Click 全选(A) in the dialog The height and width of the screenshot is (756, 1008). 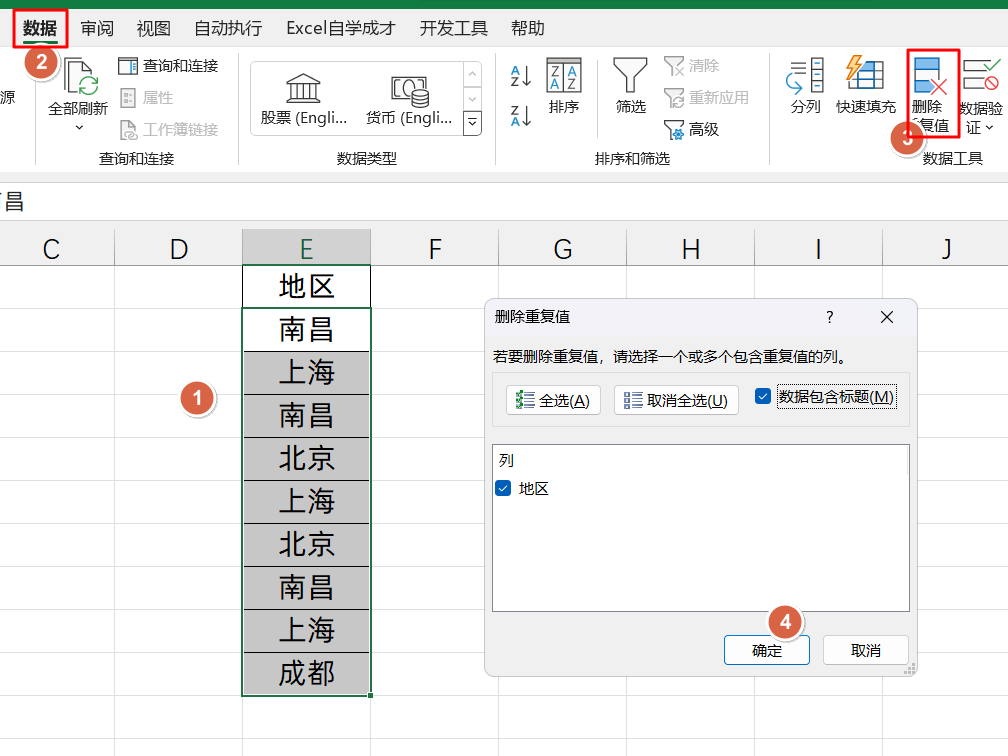(x=553, y=400)
